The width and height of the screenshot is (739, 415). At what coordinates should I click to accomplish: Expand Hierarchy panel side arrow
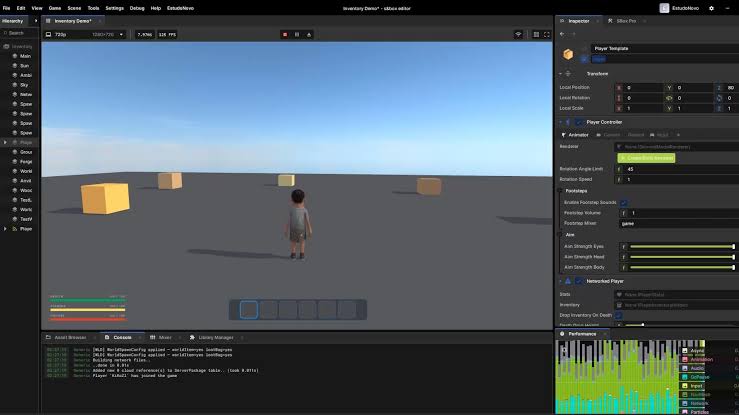[x=35, y=21]
